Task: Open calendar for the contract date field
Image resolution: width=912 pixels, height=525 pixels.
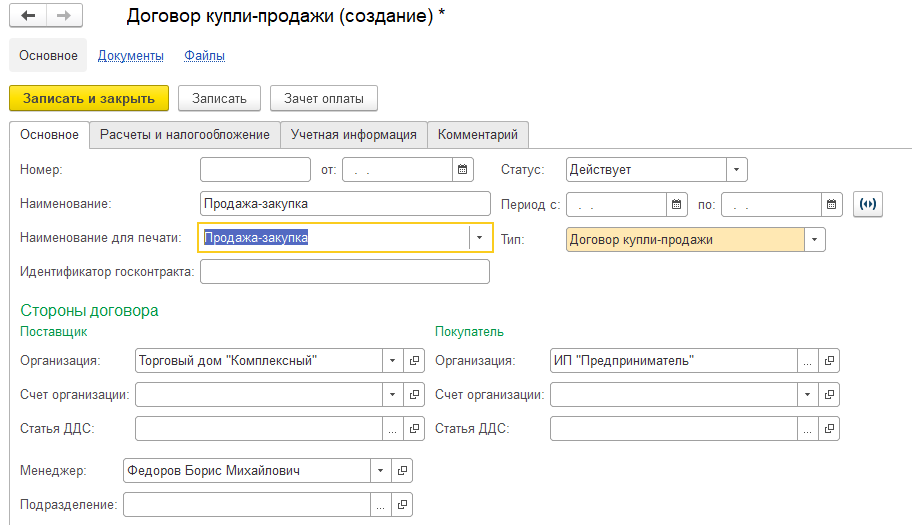Action: pos(462,170)
